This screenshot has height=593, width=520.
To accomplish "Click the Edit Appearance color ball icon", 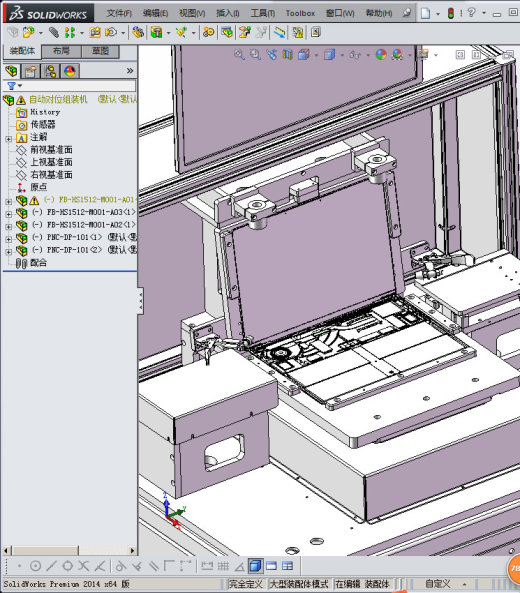I will pyautogui.click(x=381, y=55).
